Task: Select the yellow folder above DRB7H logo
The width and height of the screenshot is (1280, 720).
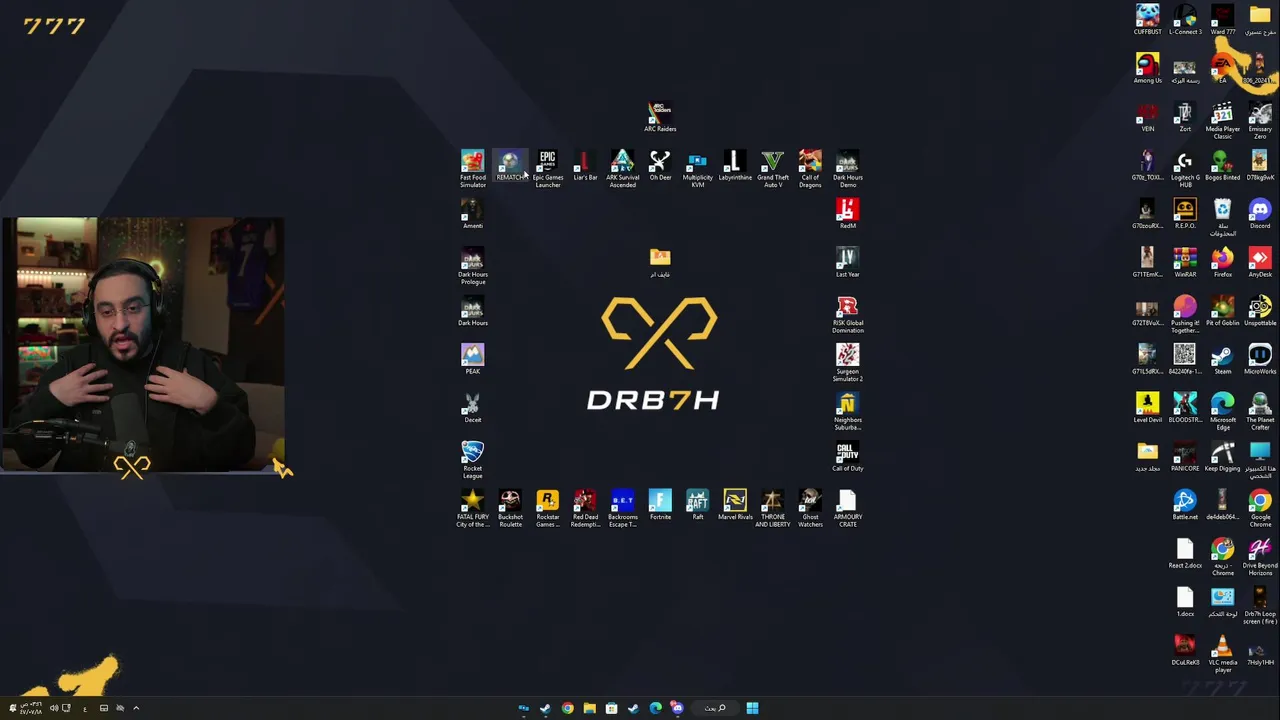Action: [660, 263]
